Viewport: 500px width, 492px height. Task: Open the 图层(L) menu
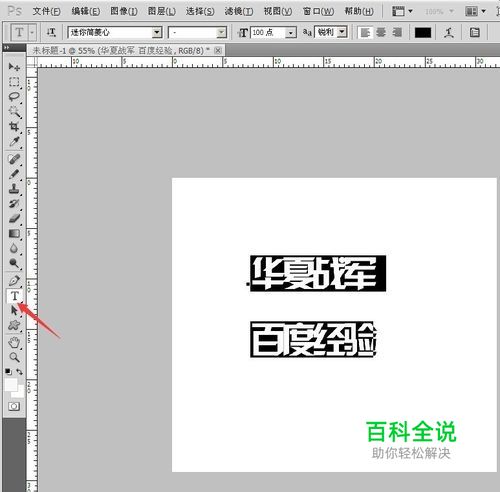pyautogui.click(x=162, y=11)
